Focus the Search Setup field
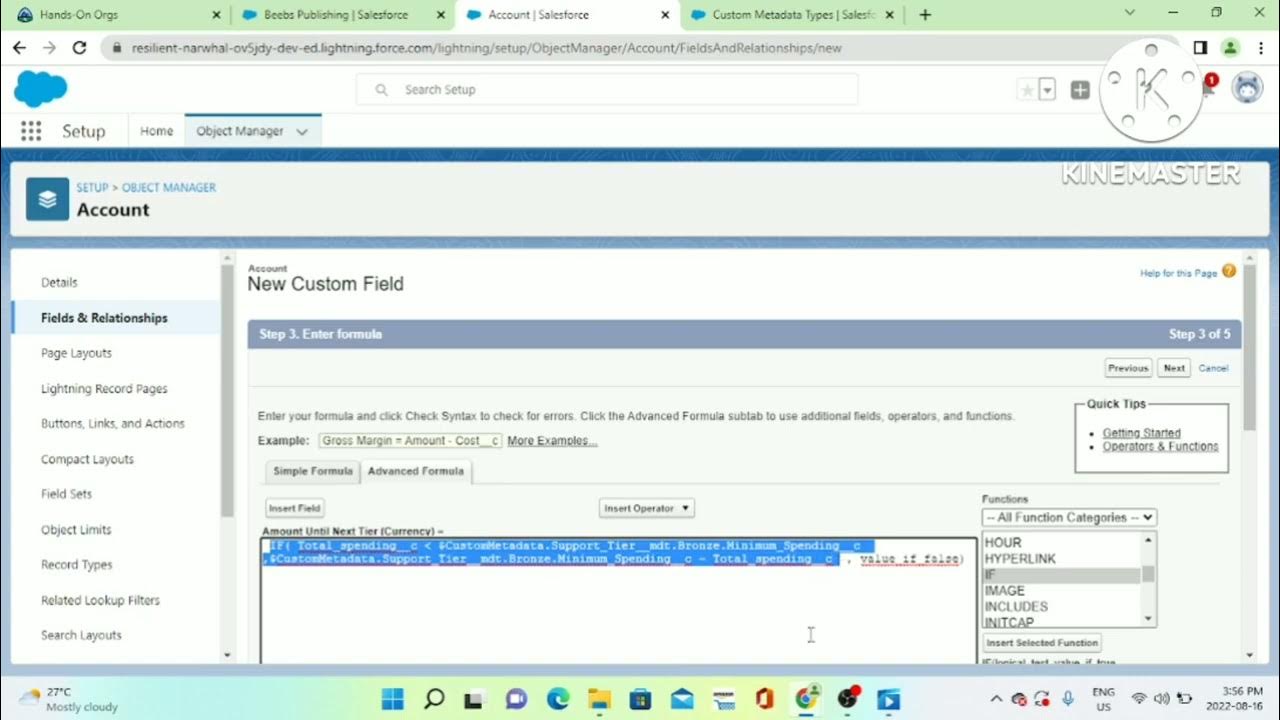 (607, 89)
